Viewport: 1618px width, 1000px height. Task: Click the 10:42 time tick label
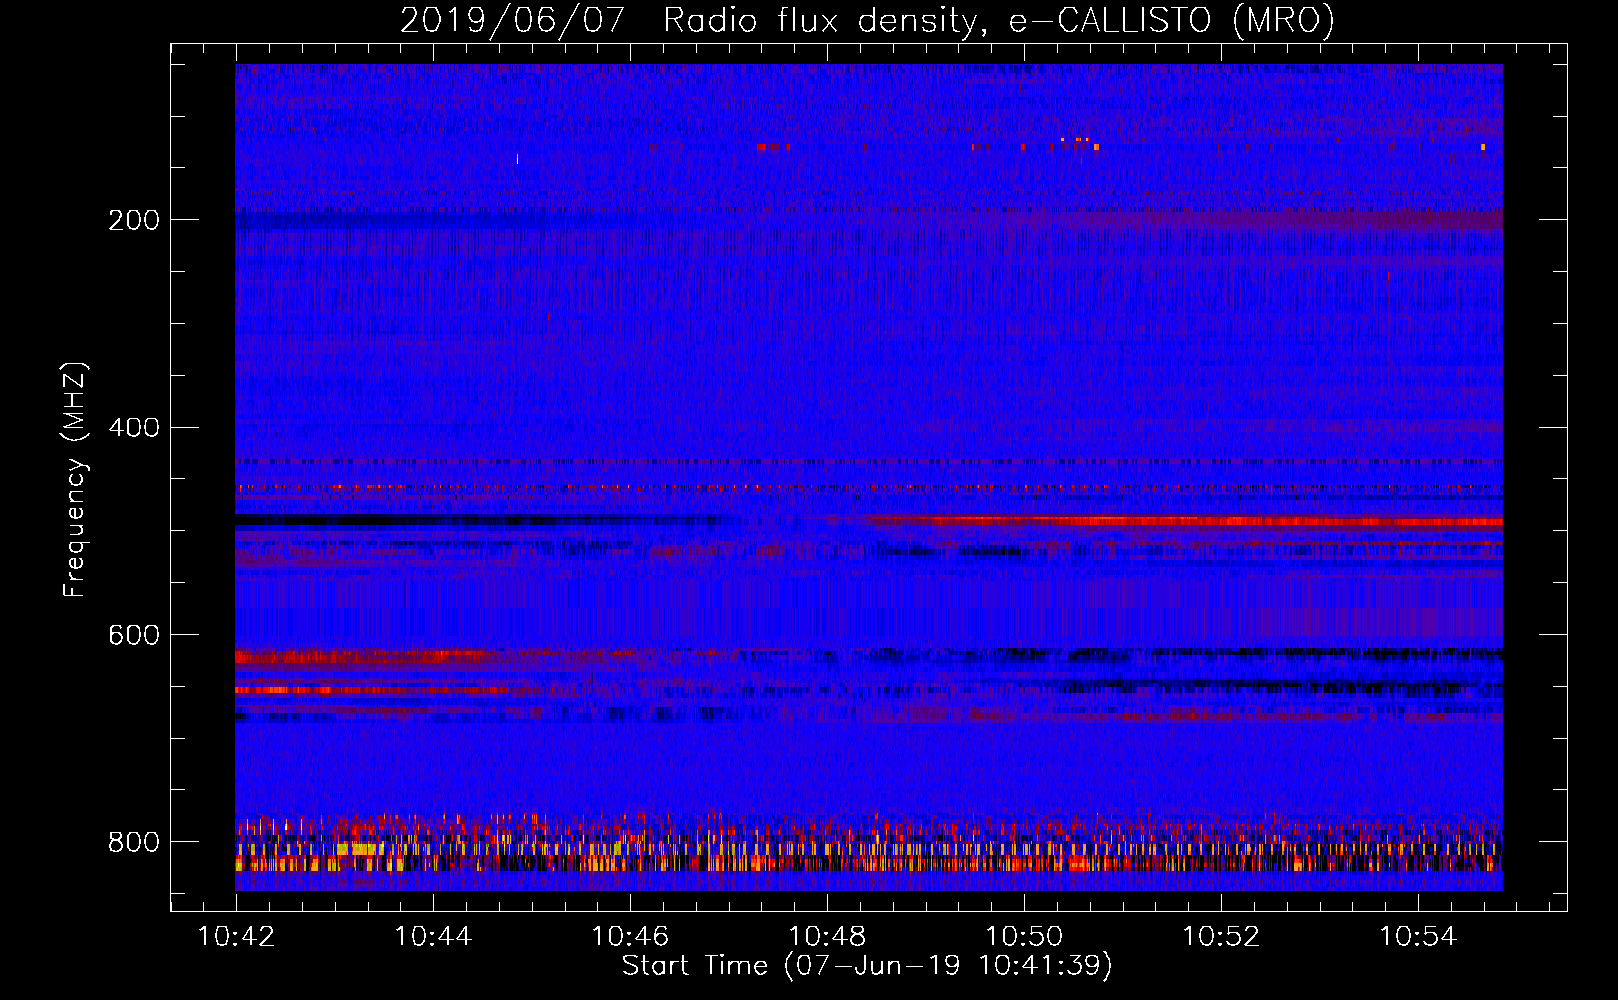click(236, 937)
